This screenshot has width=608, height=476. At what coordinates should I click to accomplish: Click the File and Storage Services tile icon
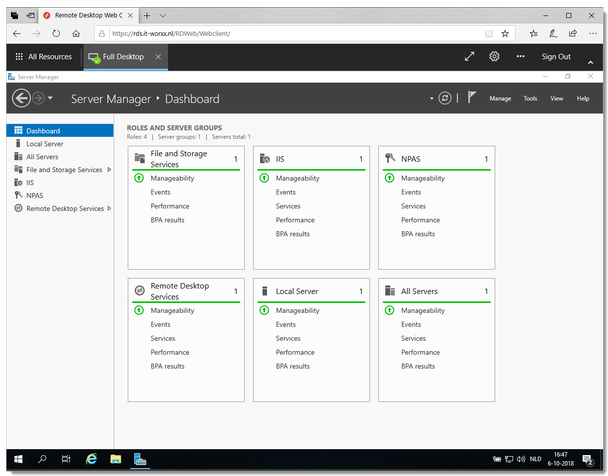[x=140, y=158]
